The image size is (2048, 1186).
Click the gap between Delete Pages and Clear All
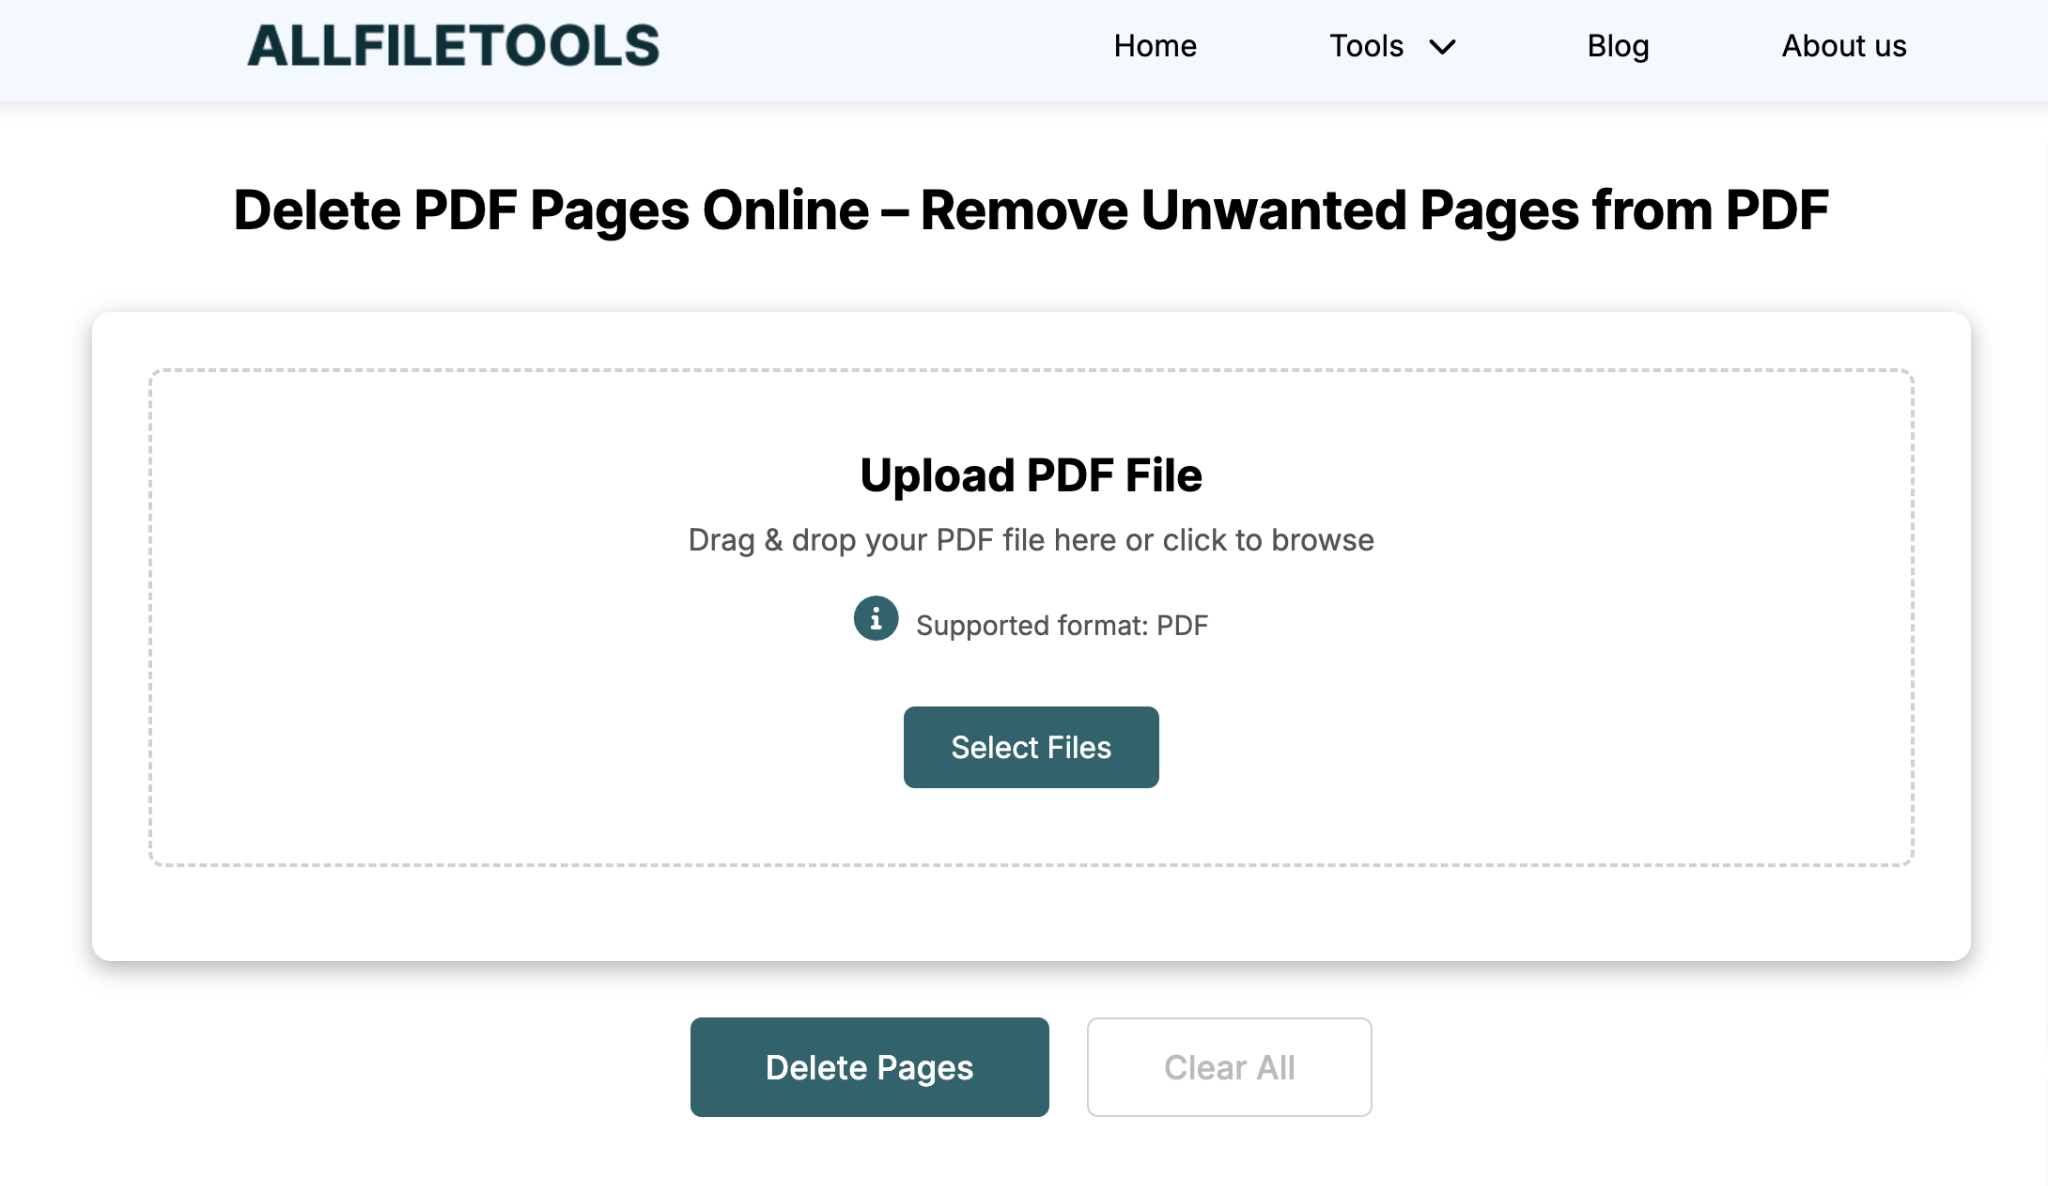1068,1067
